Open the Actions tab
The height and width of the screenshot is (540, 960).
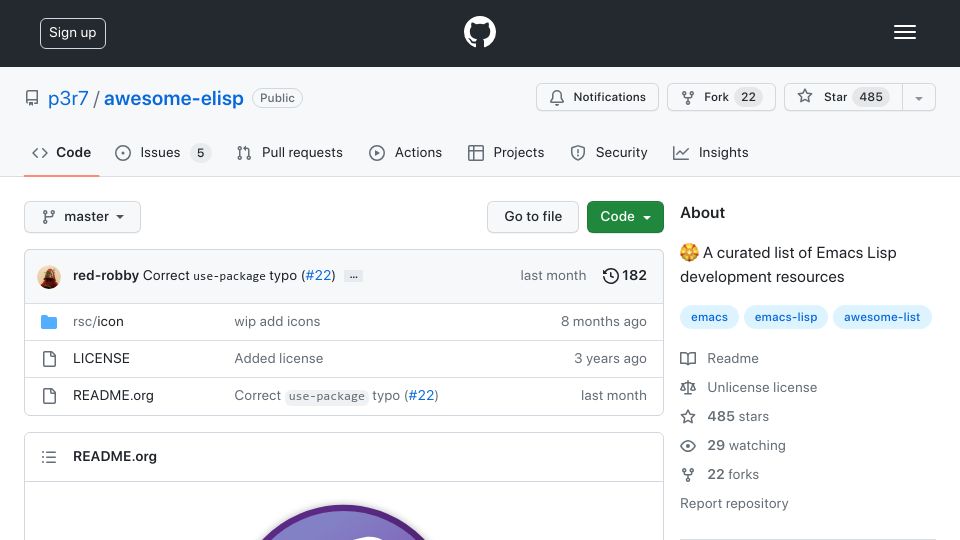coord(405,152)
